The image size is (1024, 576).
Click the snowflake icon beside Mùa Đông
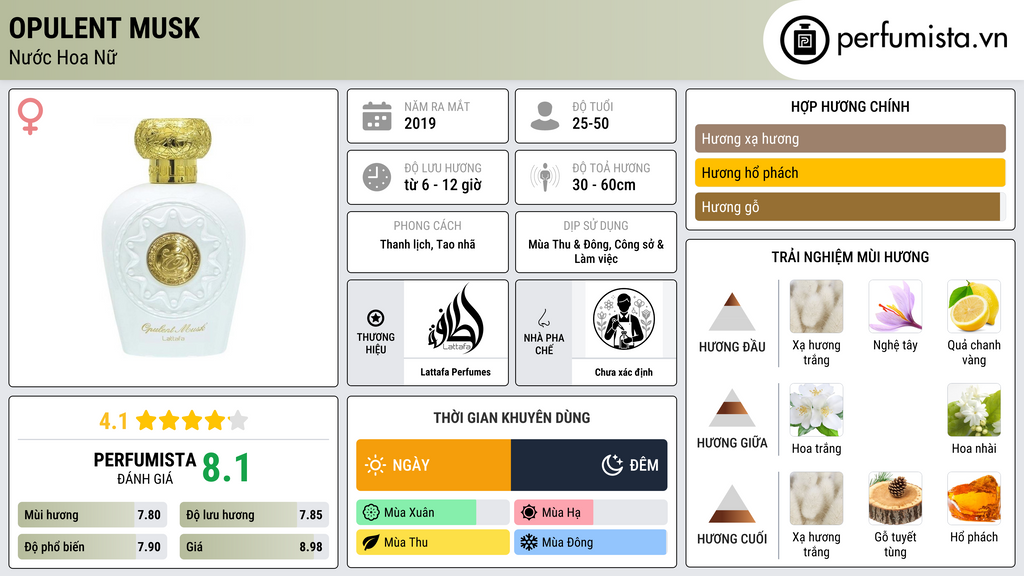pos(529,542)
